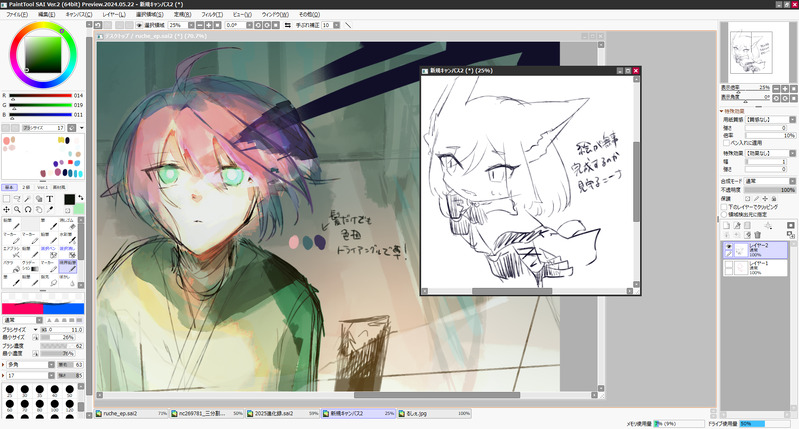
Task: Click the straight line drawing mode icon
Action: [x=348, y=25]
